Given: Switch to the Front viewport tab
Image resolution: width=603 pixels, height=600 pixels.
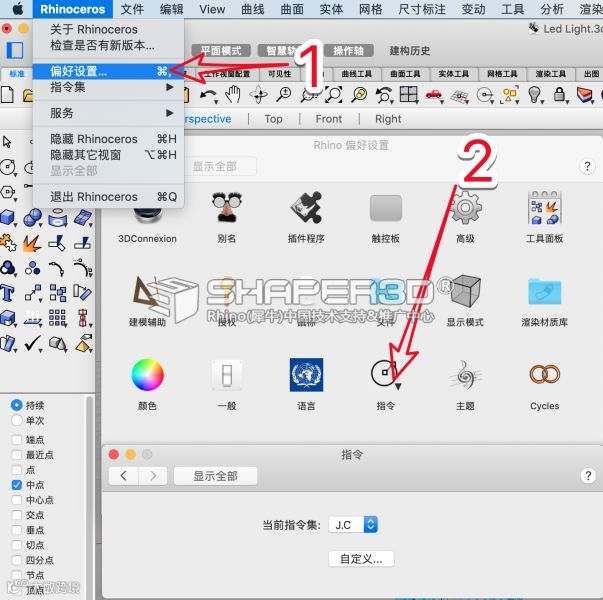Looking at the screenshot, I should pyautogui.click(x=329, y=119).
